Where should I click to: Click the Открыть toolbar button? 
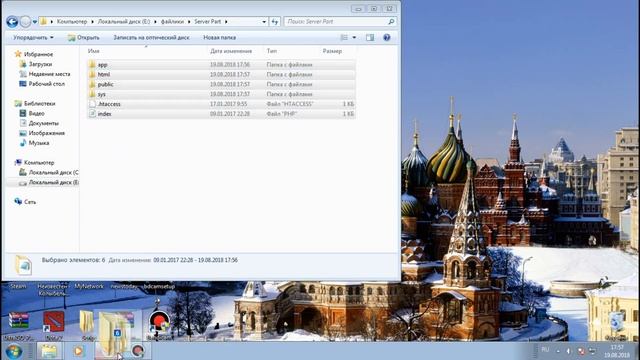84,38
